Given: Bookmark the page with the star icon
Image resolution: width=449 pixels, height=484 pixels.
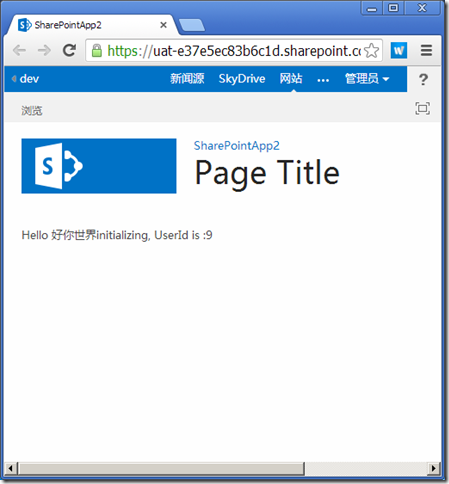Looking at the screenshot, I should 372,51.
